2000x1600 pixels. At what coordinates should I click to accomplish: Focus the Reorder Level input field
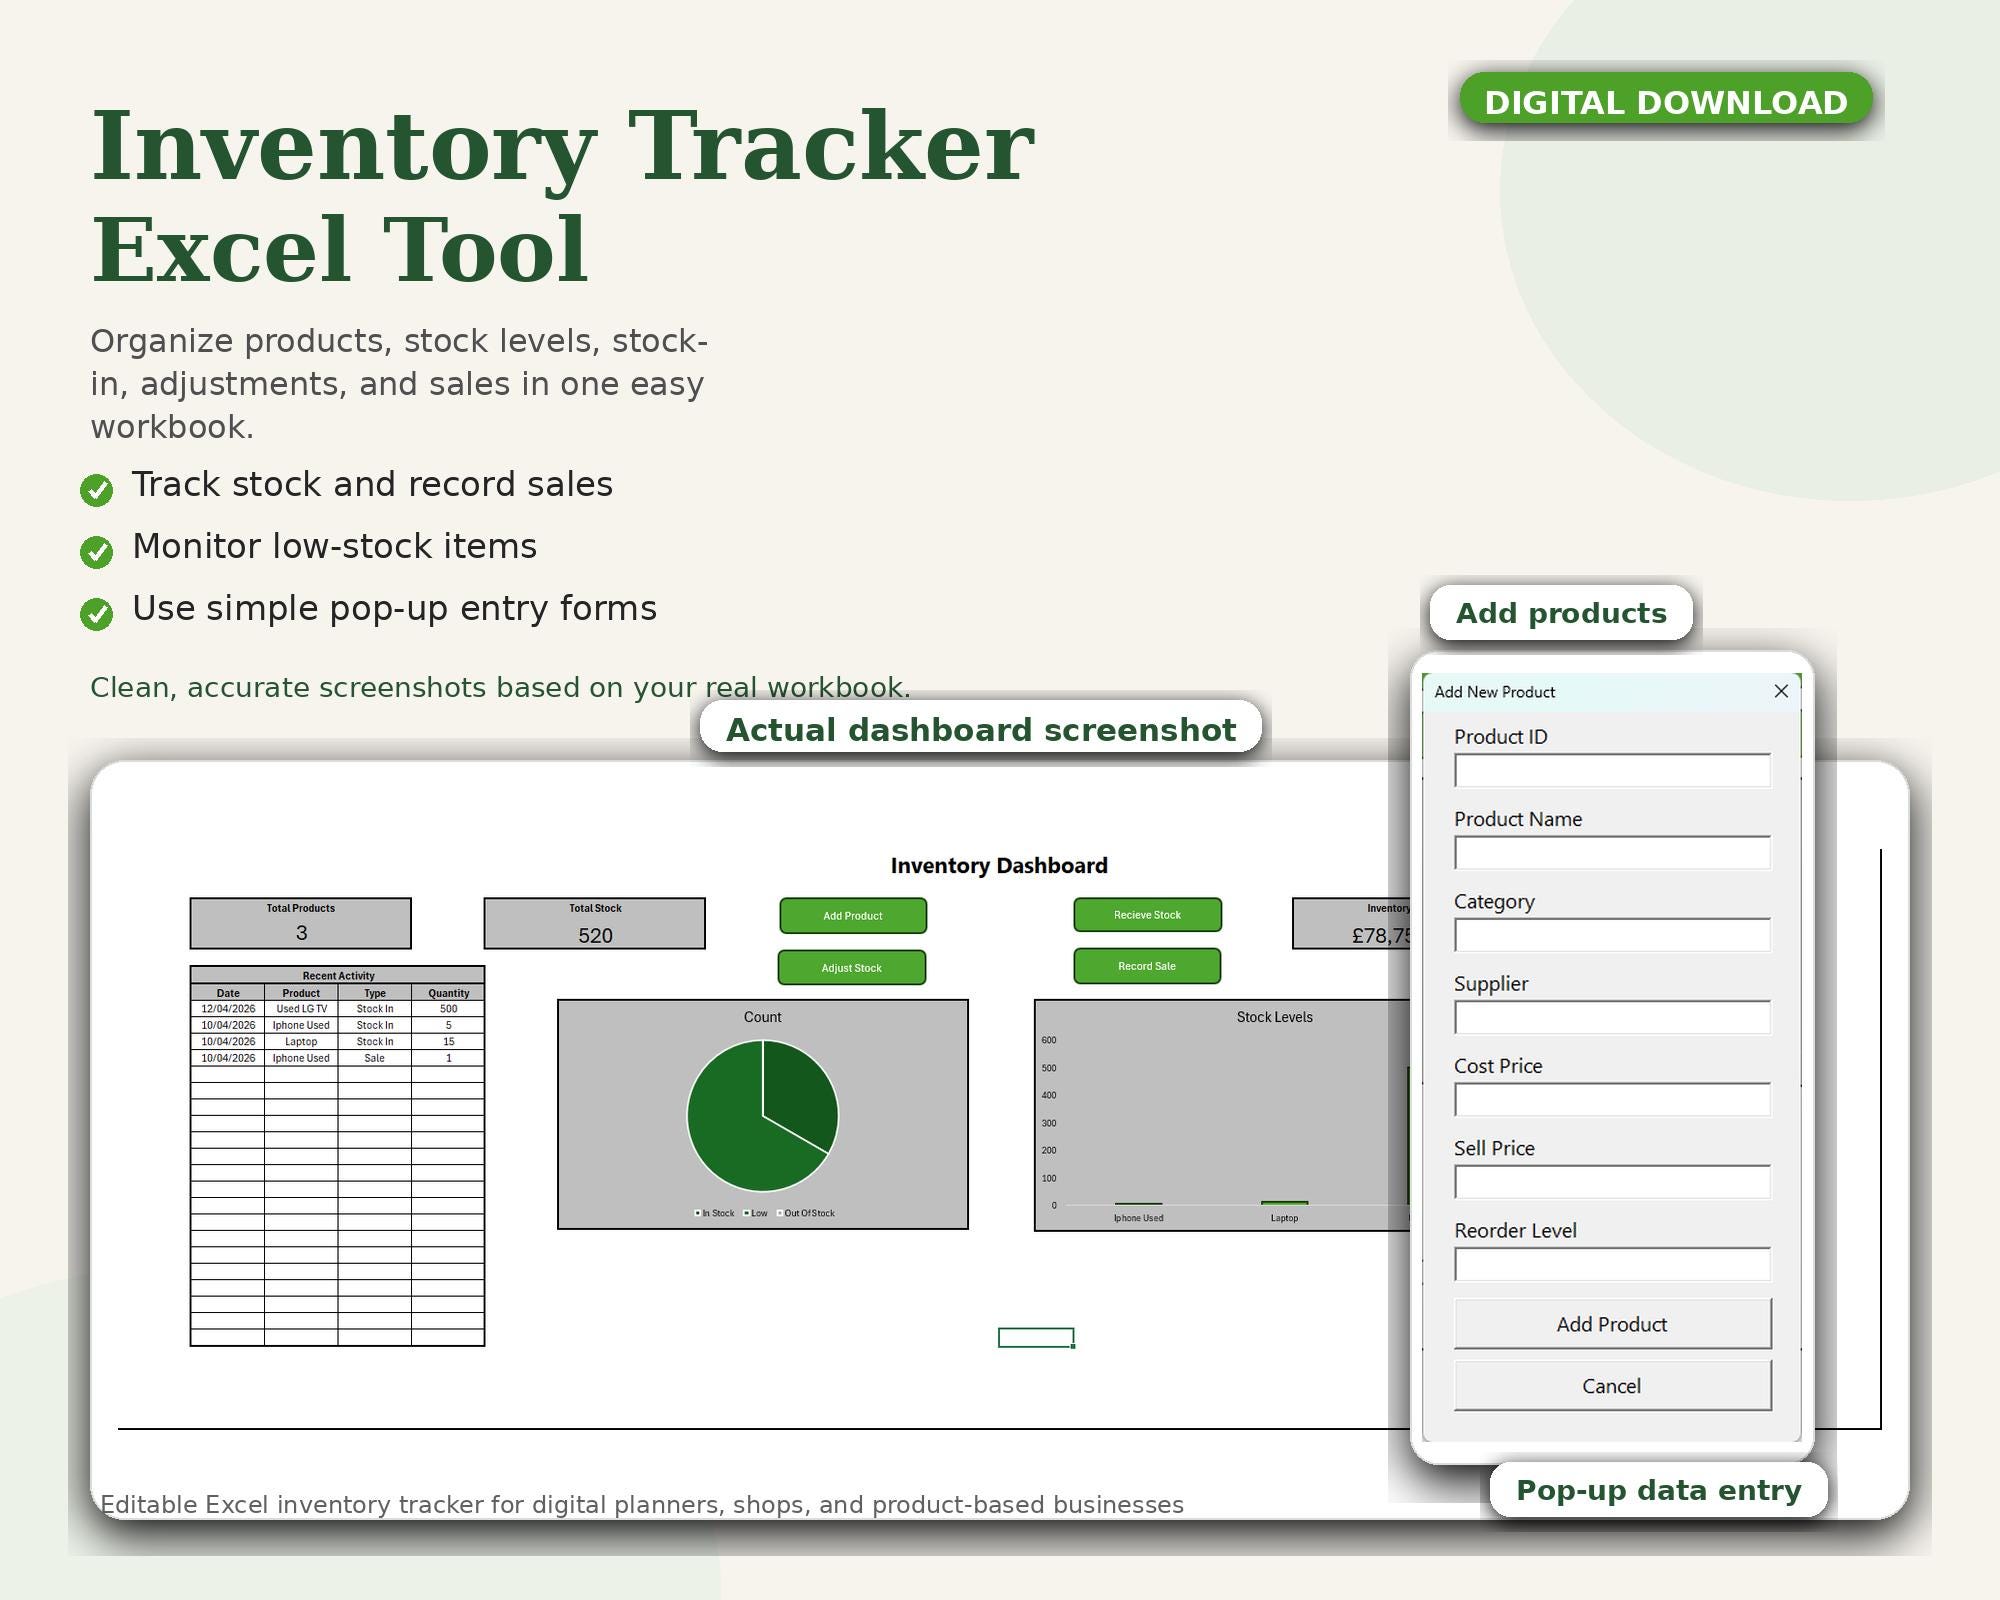click(x=1612, y=1264)
